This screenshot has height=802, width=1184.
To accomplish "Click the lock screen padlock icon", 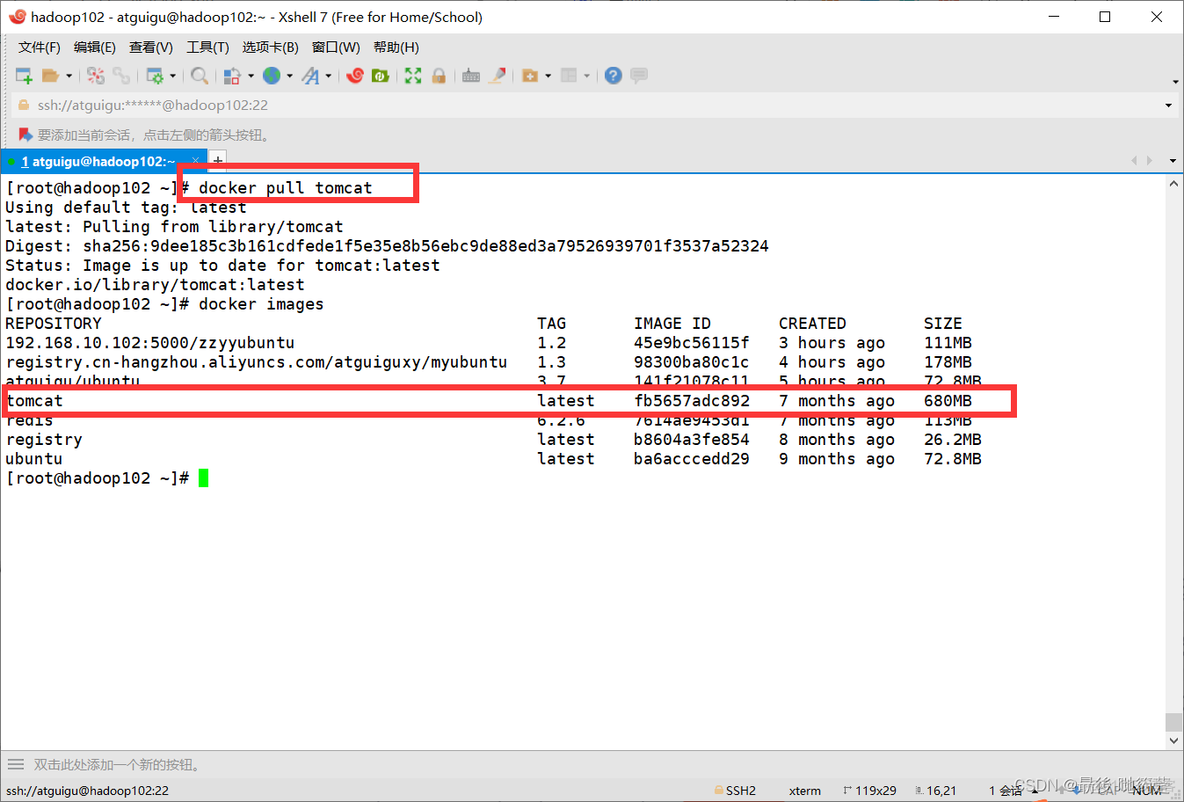I will tap(439, 76).
